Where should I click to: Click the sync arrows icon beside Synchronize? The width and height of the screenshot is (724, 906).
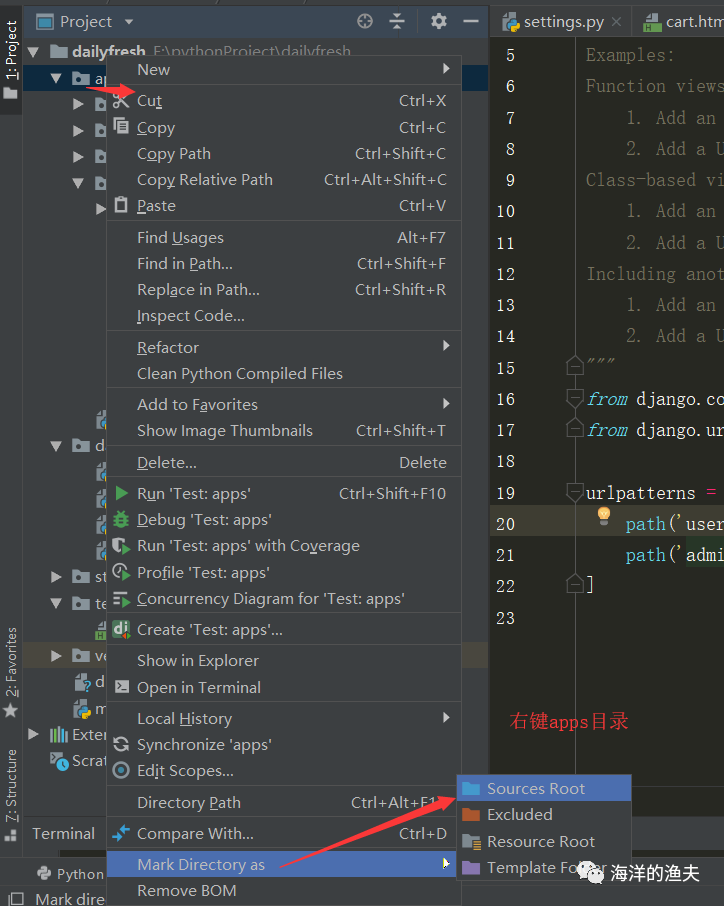pyautogui.click(x=121, y=744)
